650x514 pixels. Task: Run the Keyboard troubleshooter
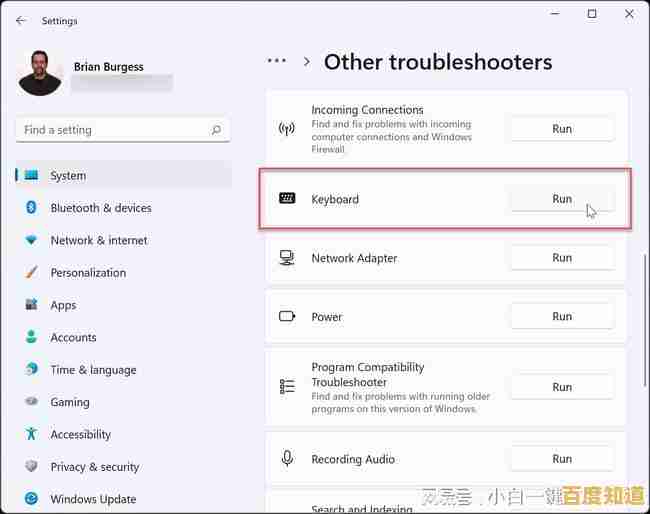click(x=562, y=199)
